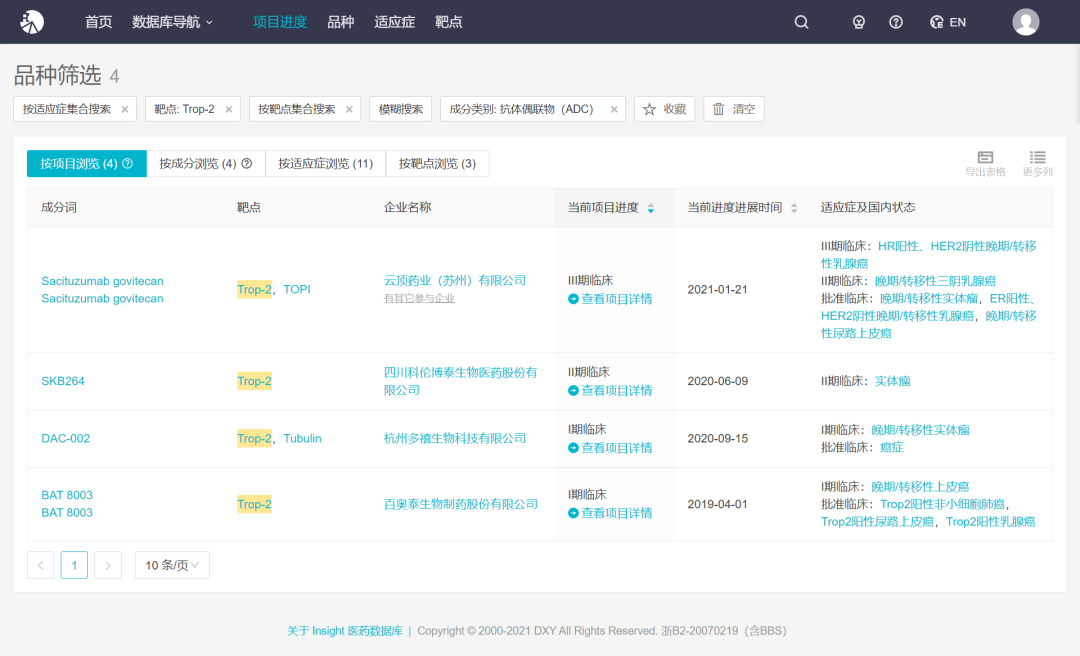Go to 首页 in the top navigation
Viewport: 1080px width, 656px height.
point(98,22)
